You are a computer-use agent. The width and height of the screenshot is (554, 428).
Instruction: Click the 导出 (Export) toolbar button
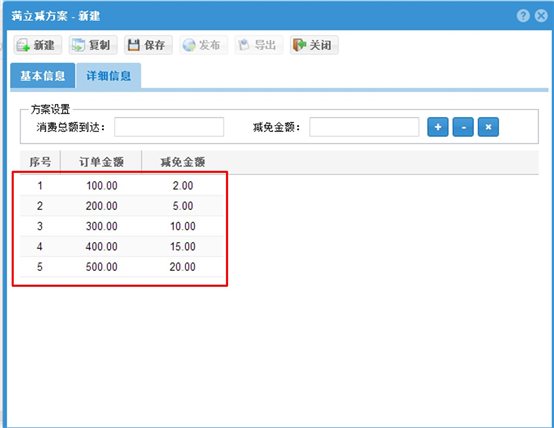point(259,45)
